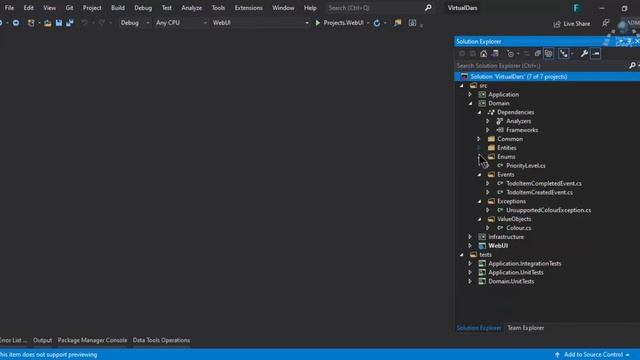Switch to Team Explorer tab
This screenshot has height=360, width=640.
tap(525, 328)
